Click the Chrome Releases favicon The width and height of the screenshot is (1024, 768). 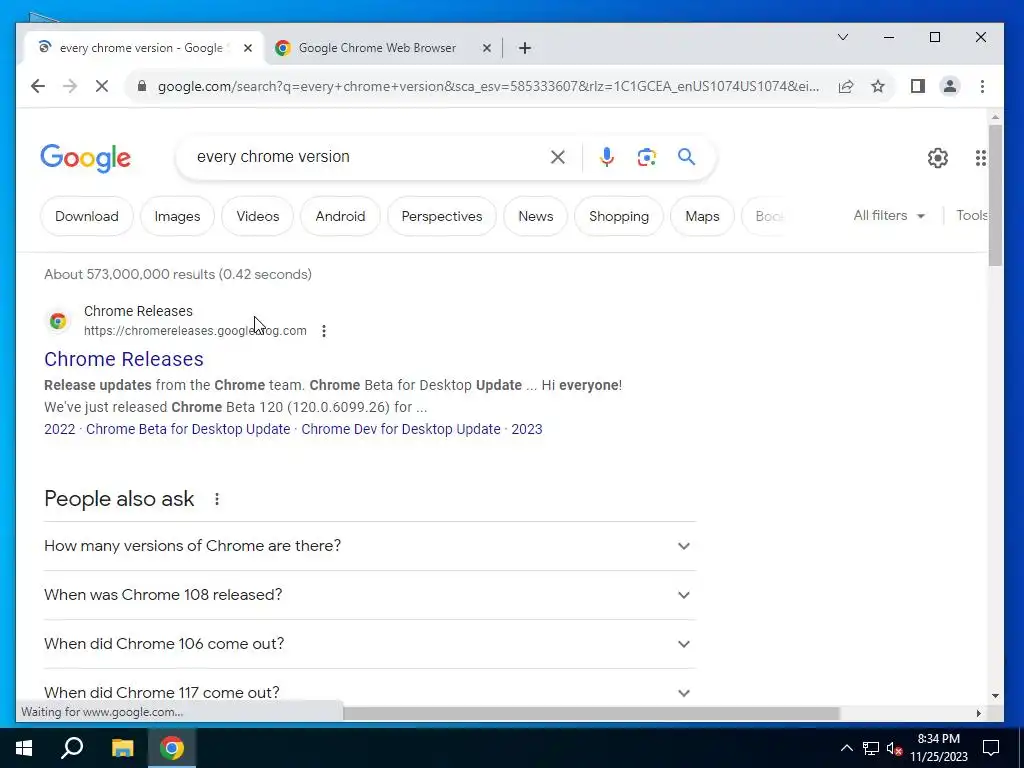point(58,321)
